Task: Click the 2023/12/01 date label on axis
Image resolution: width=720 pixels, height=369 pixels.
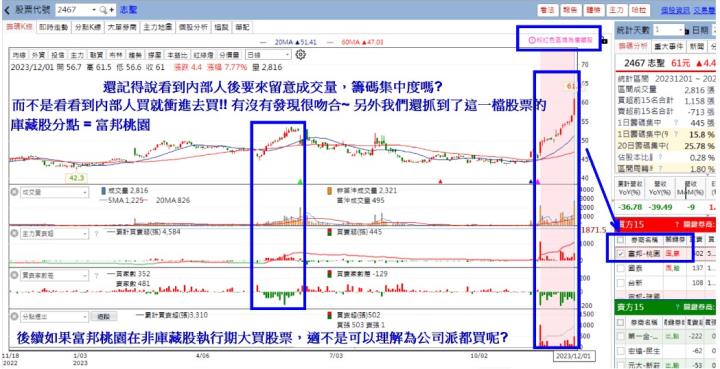Action: [574, 356]
